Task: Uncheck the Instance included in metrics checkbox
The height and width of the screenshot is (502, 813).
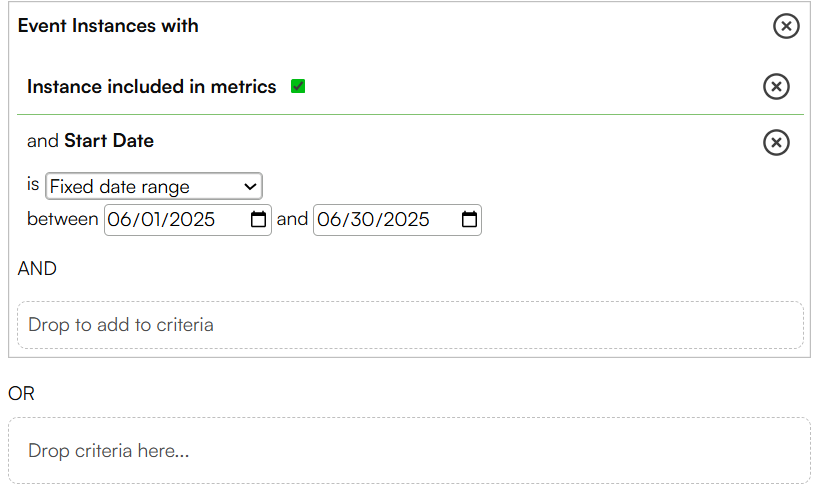Action: [298, 86]
